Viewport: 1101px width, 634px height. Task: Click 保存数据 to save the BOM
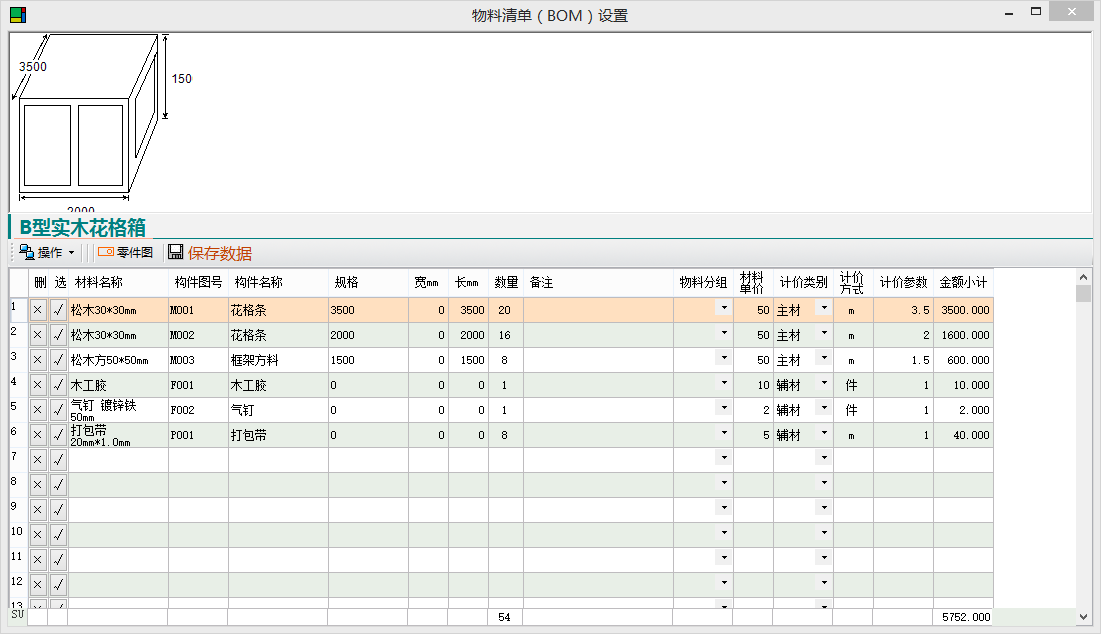coord(219,253)
